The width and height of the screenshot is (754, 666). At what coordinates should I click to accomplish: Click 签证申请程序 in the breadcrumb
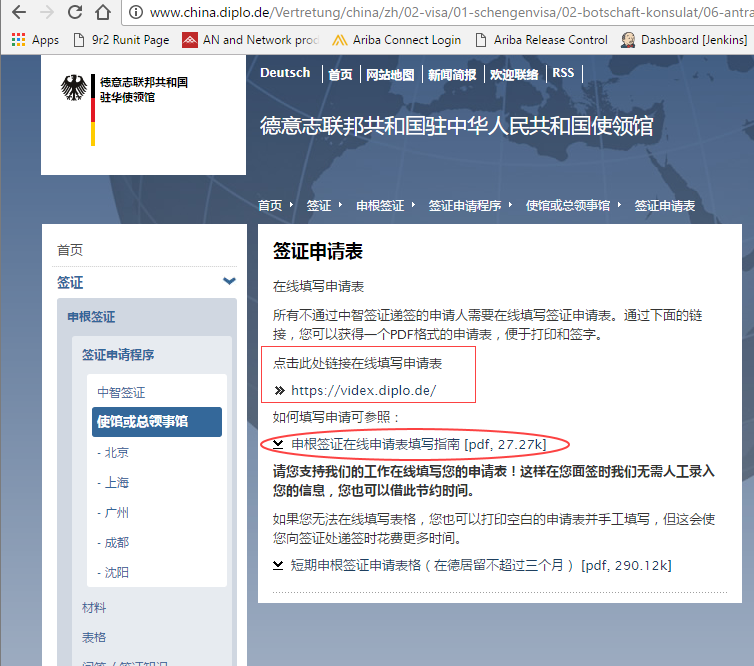465,205
